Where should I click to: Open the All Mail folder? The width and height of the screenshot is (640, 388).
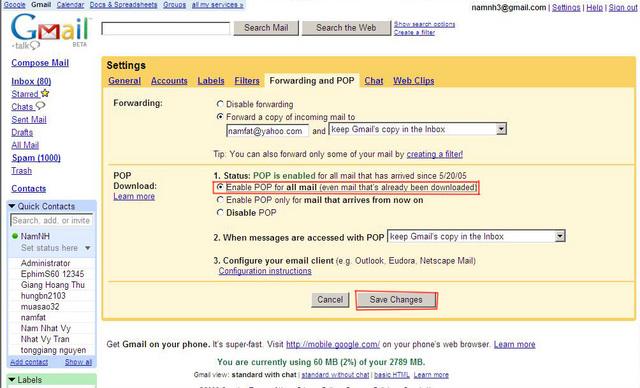point(25,145)
